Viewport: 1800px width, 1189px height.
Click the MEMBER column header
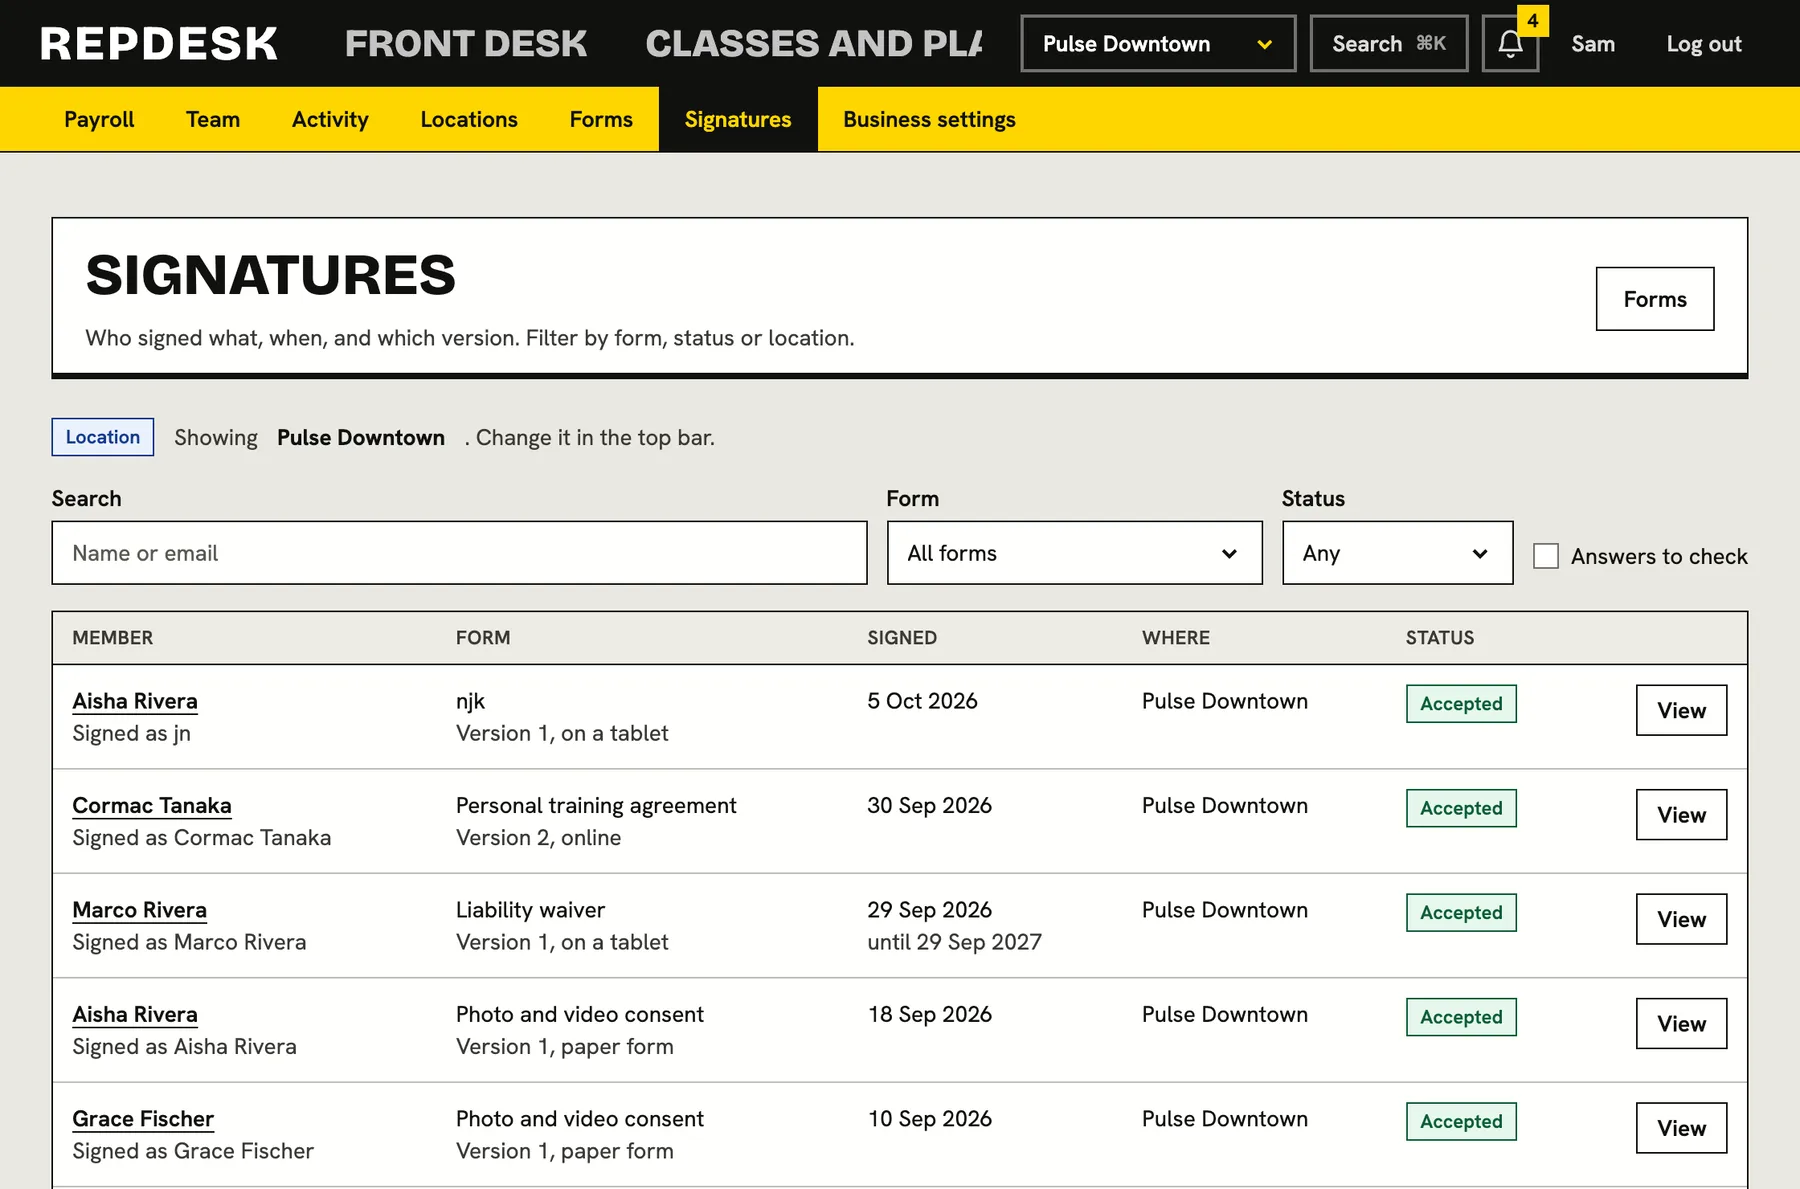coord(113,638)
